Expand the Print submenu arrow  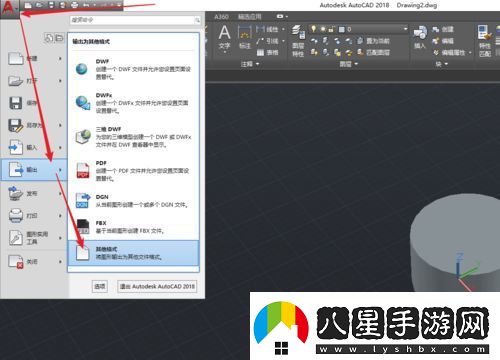pos(60,216)
